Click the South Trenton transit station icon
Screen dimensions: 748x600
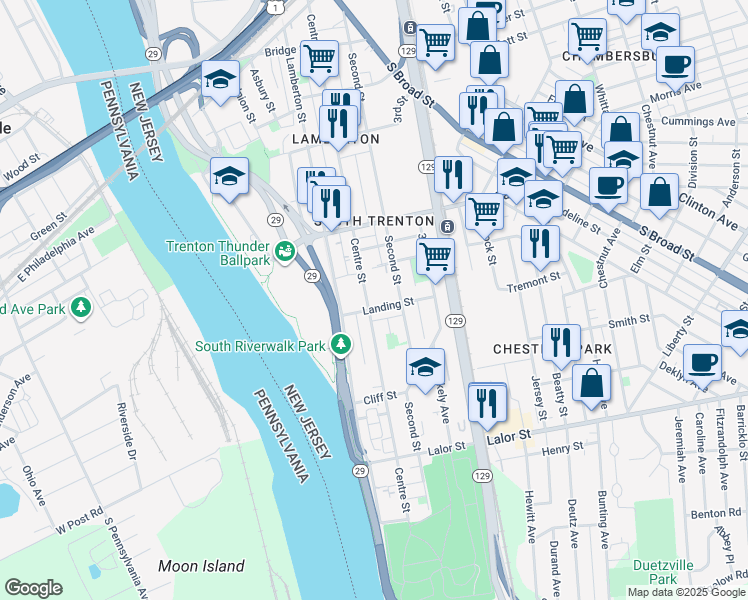tap(447, 227)
